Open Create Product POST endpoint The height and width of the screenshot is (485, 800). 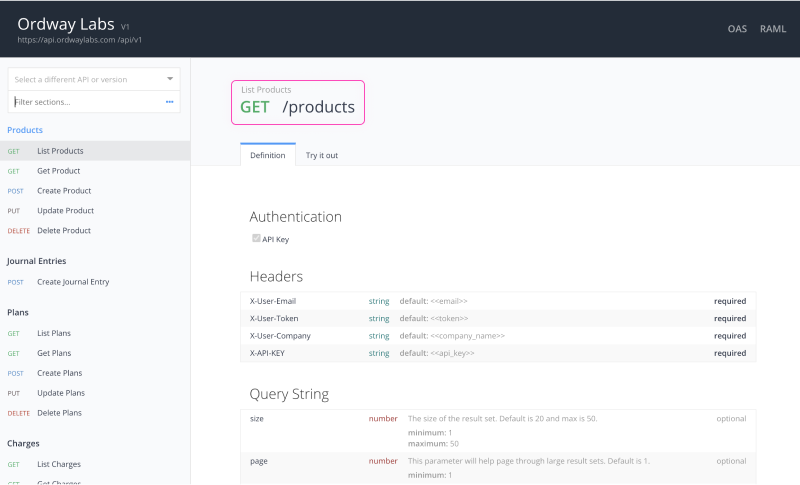[63, 191]
